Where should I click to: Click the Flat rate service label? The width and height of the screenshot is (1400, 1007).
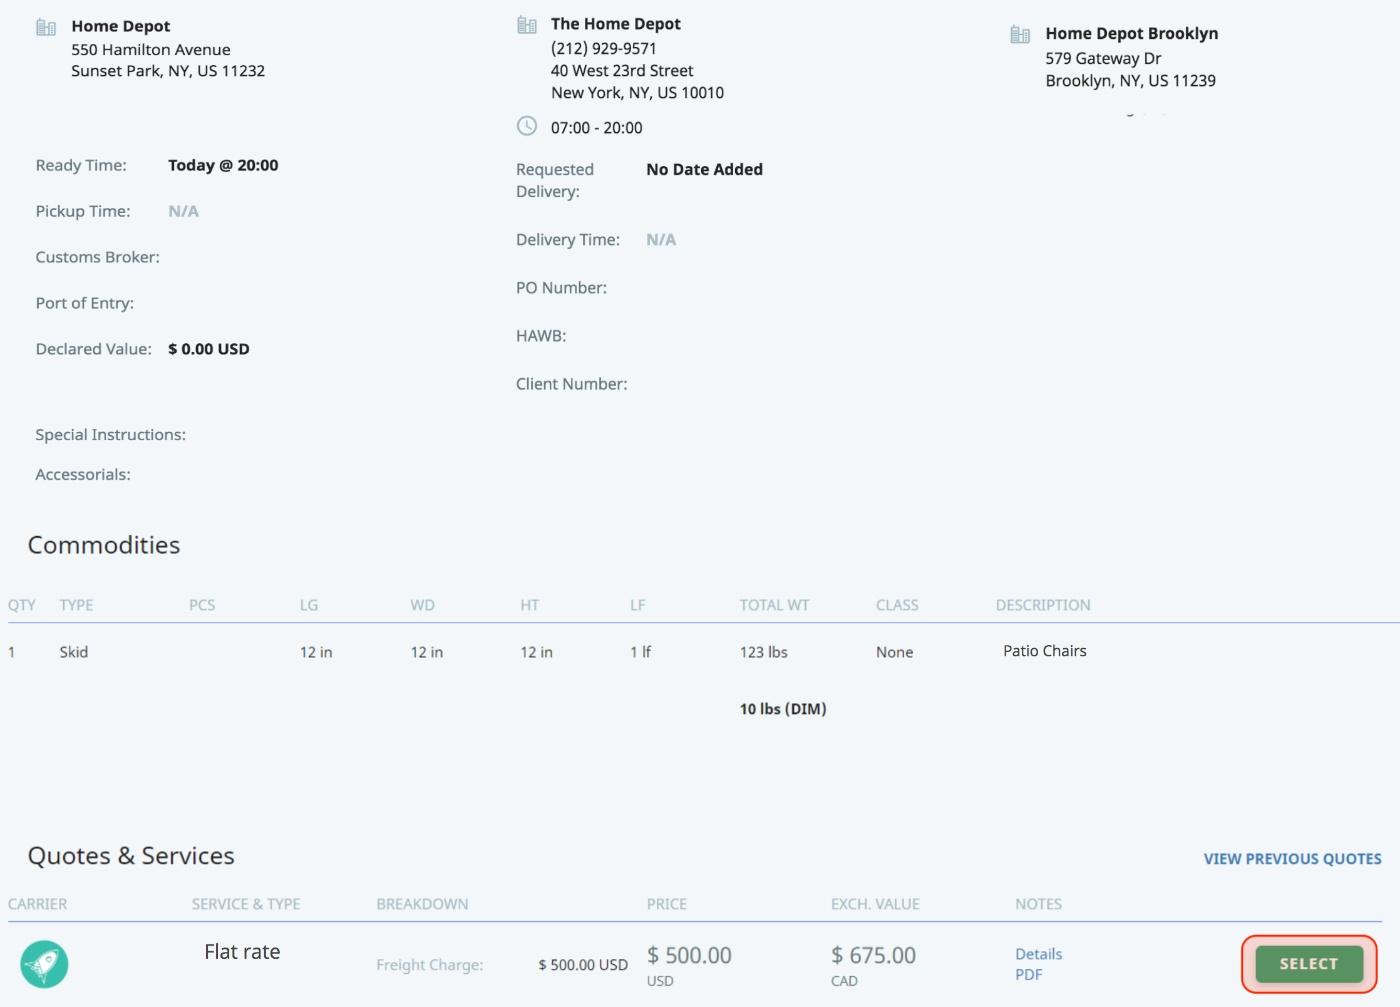point(242,952)
